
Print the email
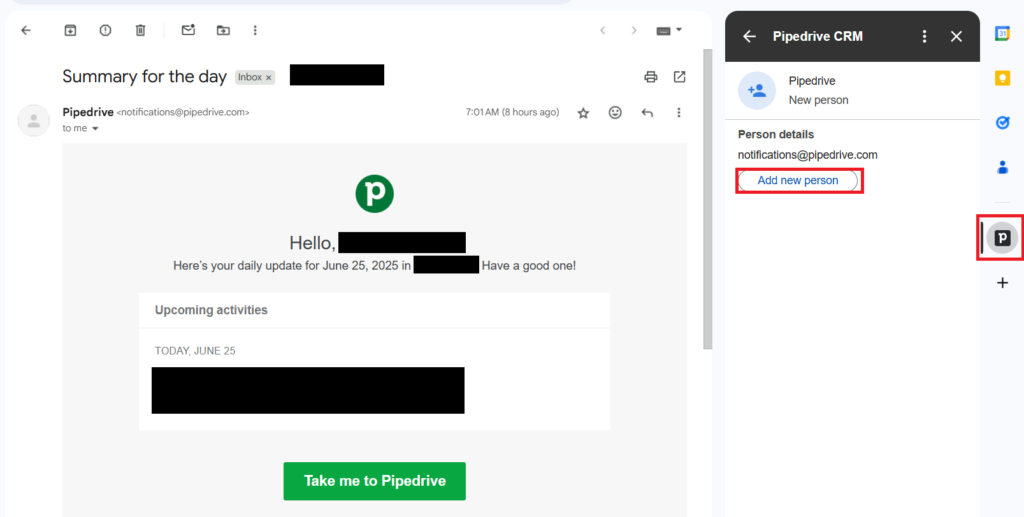click(650, 77)
